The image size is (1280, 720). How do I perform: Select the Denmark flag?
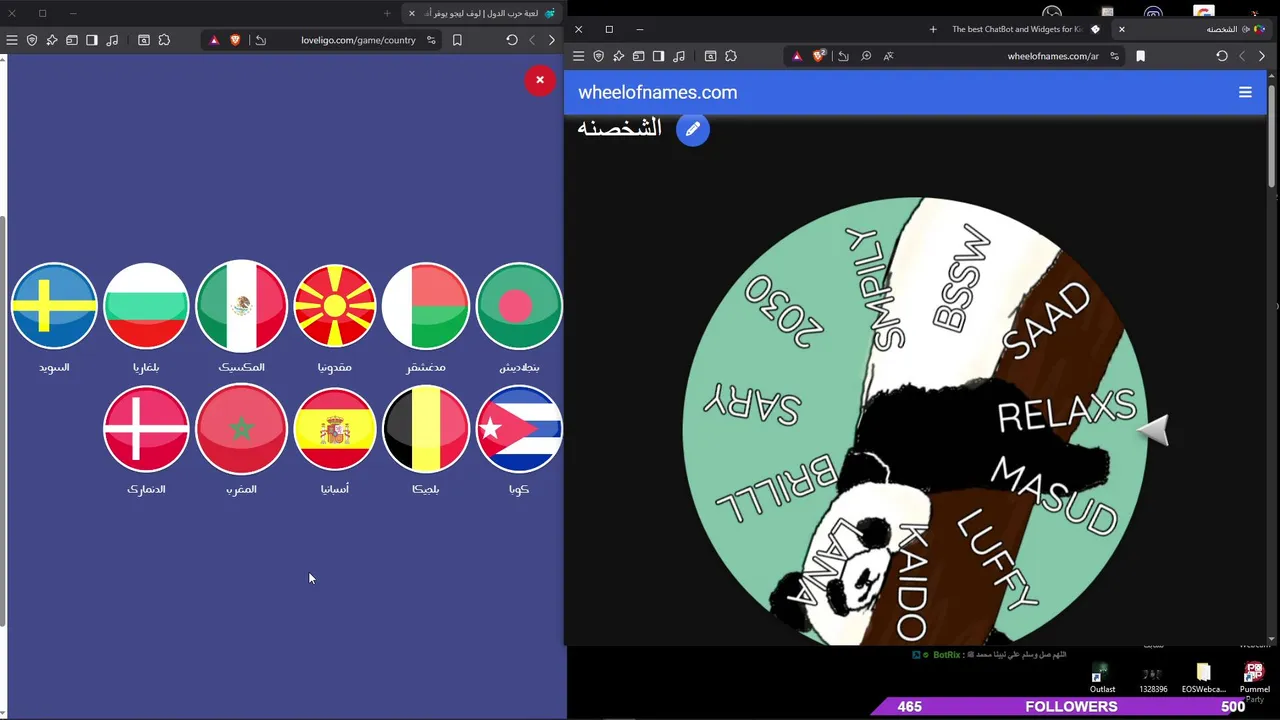tap(146, 429)
